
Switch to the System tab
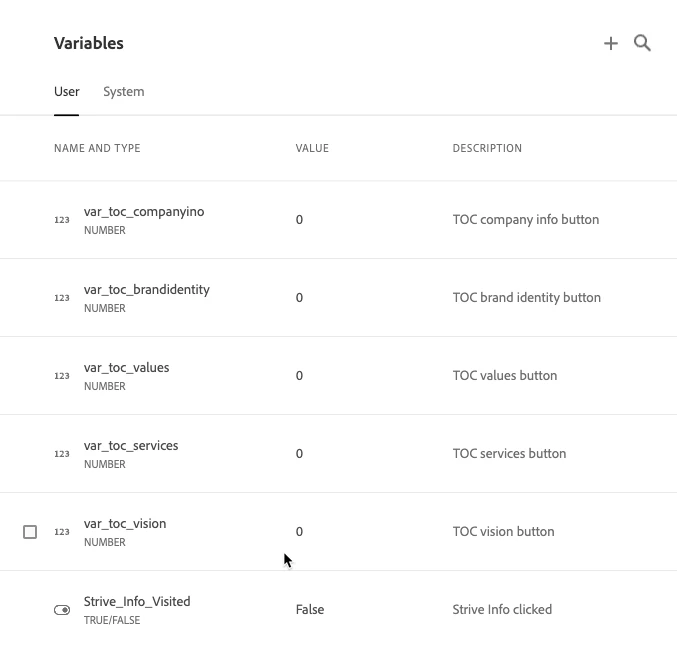(x=123, y=92)
